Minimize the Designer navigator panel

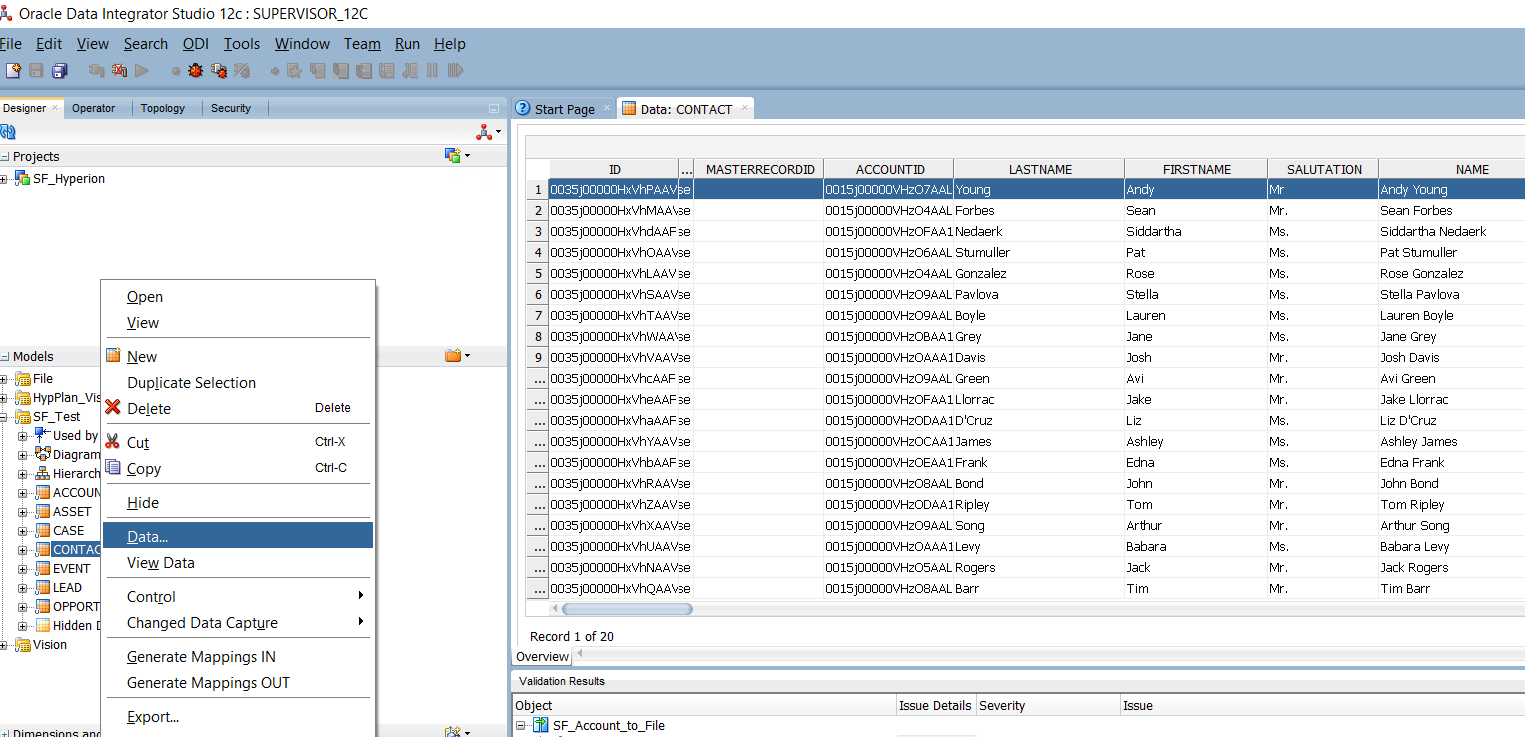[493, 108]
